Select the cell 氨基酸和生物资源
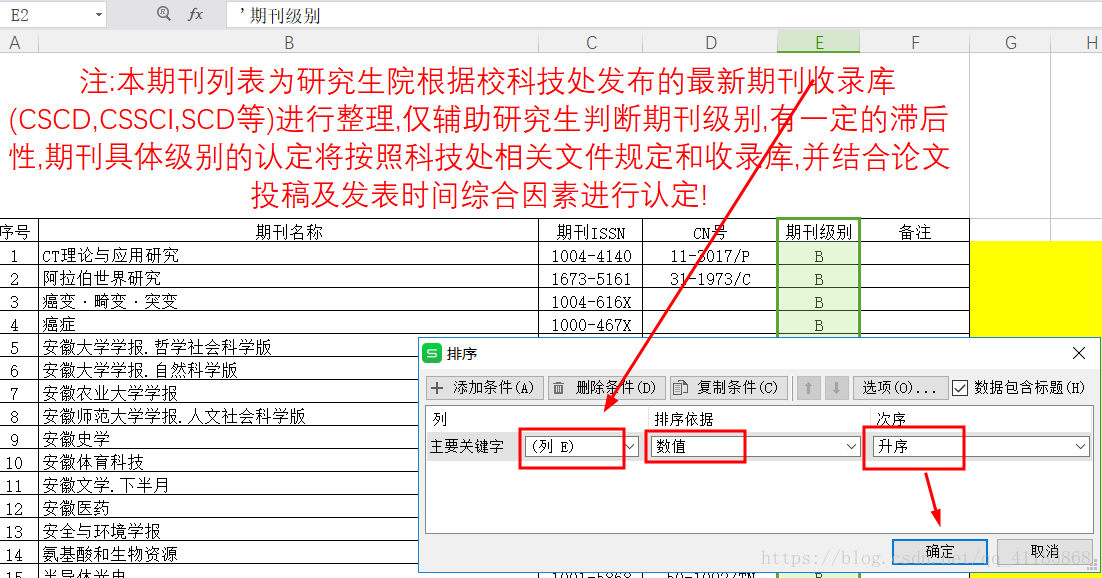The height and width of the screenshot is (578, 1102). coord(228,554)
